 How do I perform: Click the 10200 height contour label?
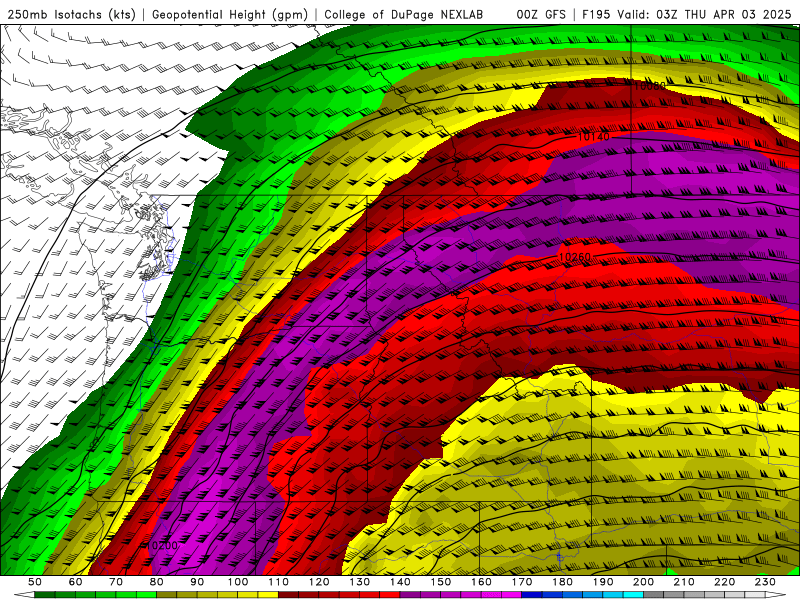point(162,545)
